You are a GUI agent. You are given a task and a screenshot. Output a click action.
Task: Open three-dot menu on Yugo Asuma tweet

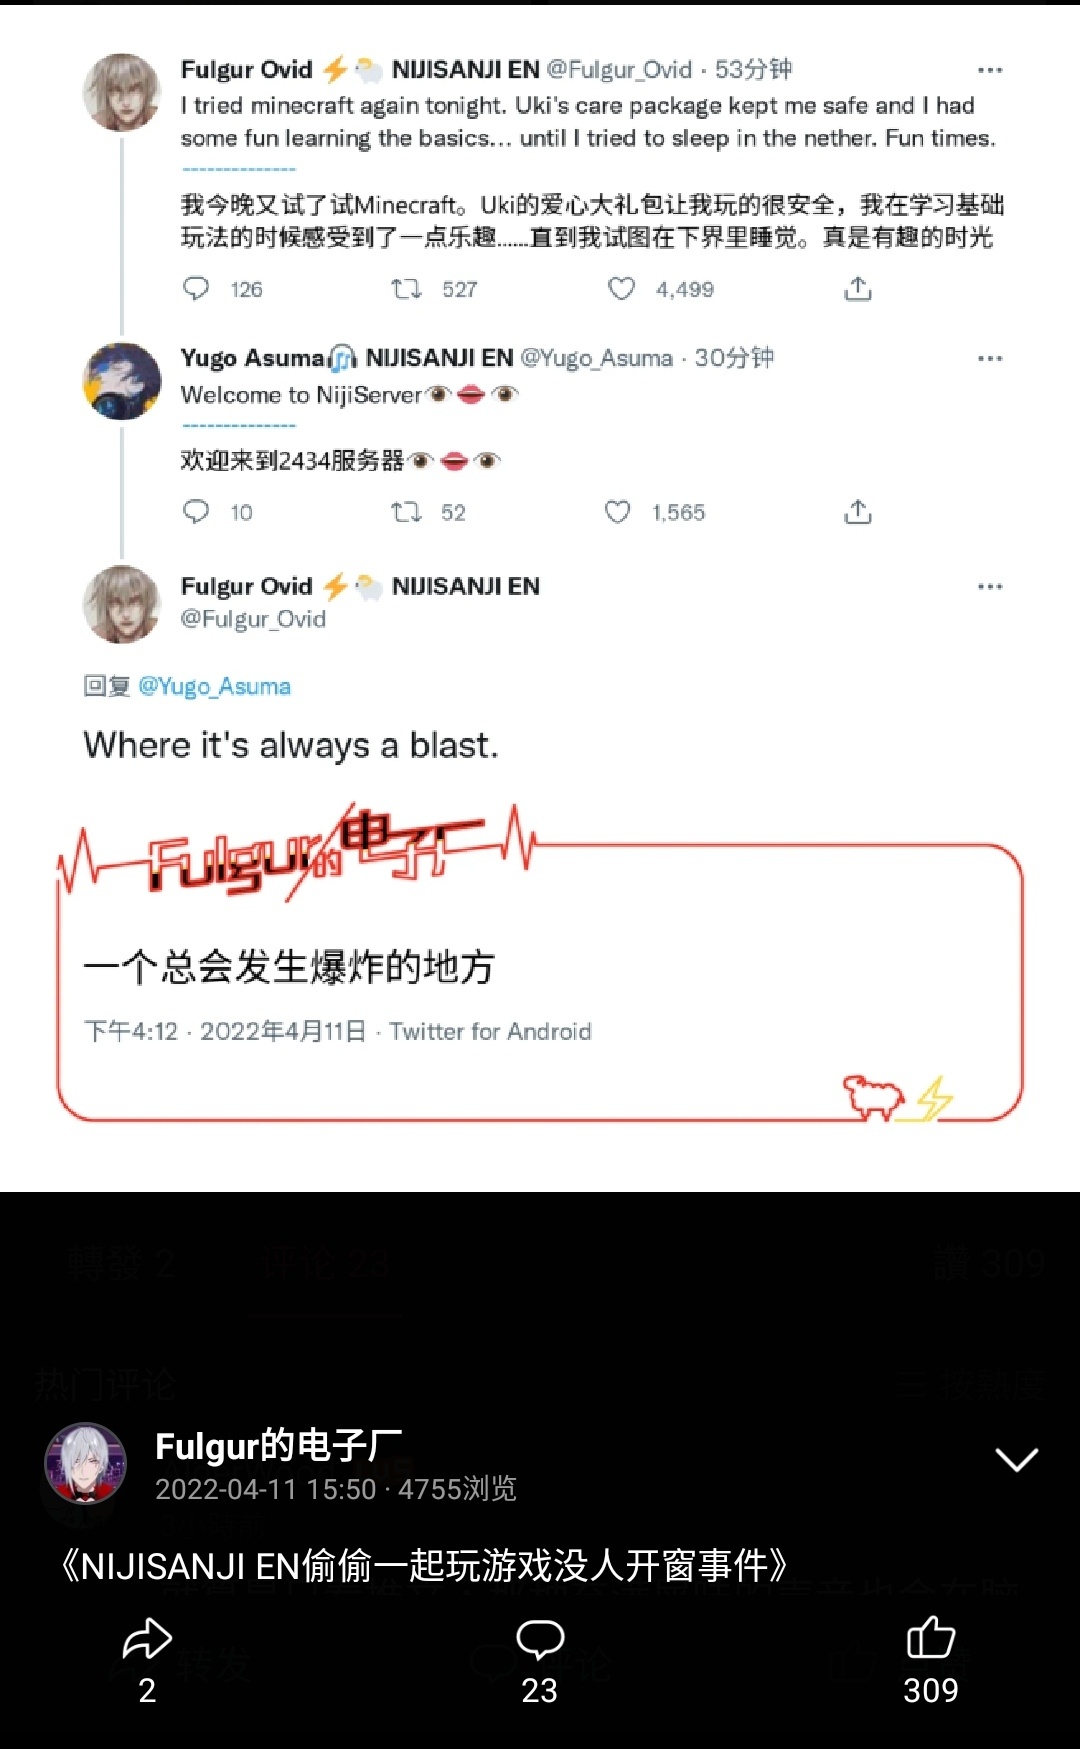click(990, 358)
